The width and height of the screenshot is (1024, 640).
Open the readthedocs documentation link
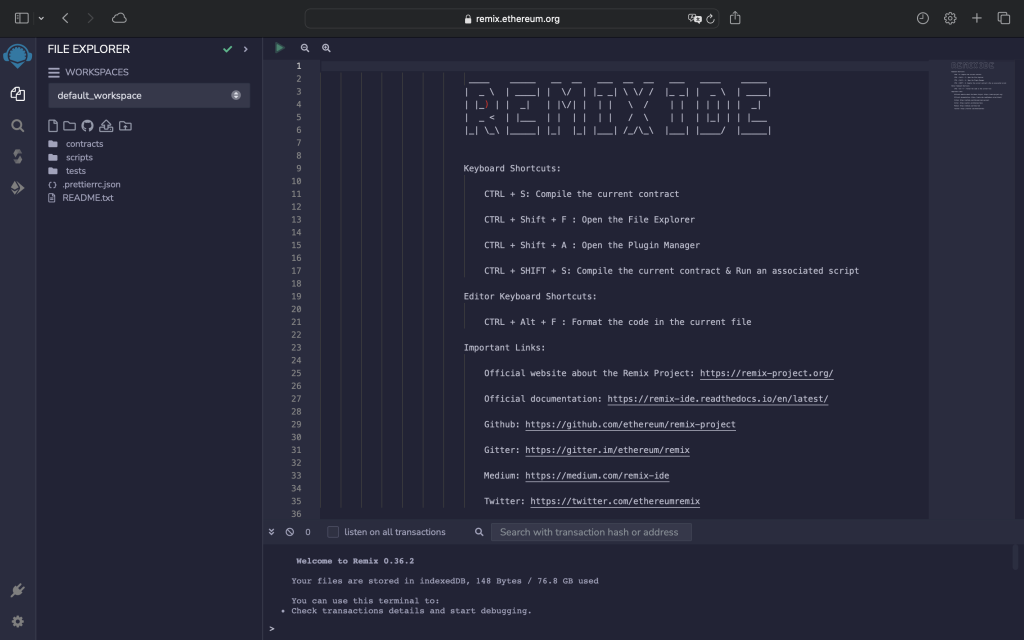coord(718,399)
